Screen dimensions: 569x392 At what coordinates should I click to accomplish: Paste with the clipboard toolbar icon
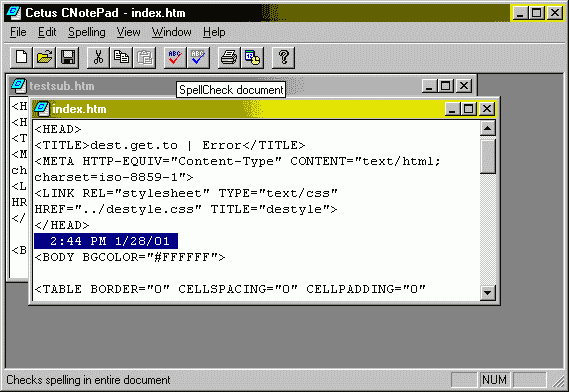click(x=144, y=57)
